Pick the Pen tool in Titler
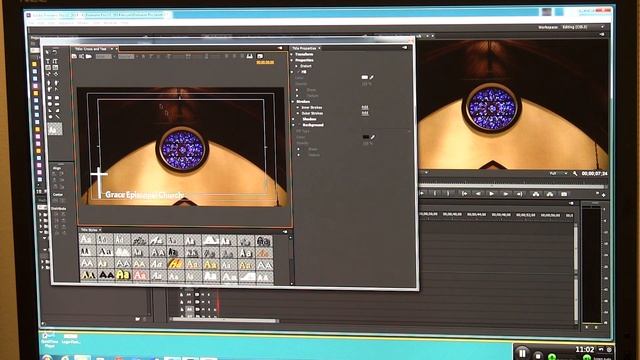The image size is (640, 360). pyautogui.click(x=49, y=83)
